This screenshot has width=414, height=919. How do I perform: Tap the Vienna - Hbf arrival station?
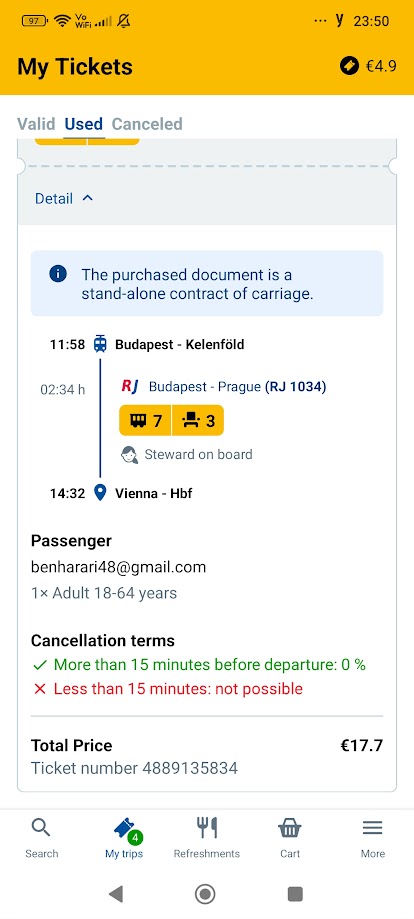click(154, 493)
